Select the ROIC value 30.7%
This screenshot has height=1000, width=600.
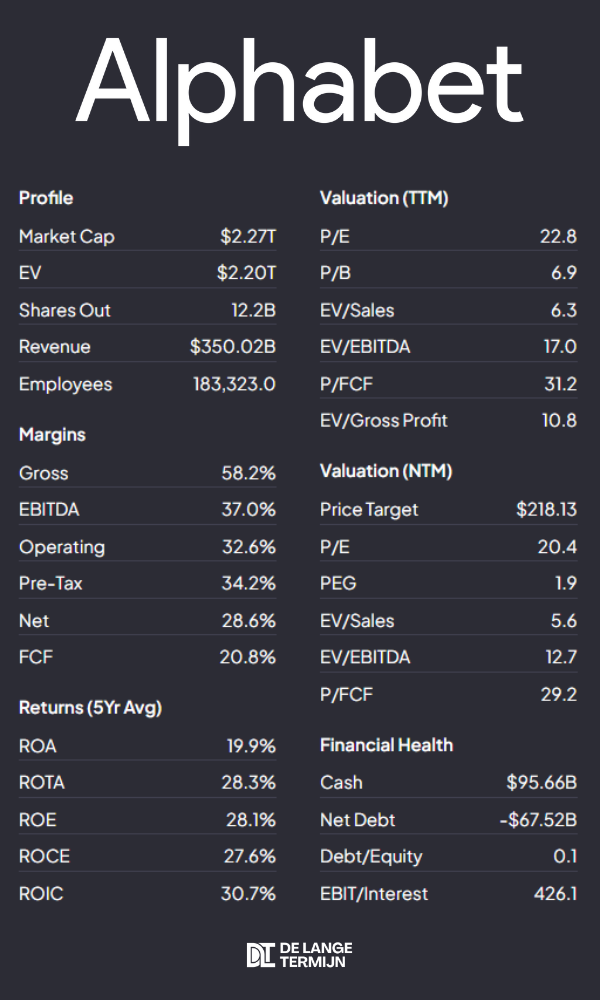[x=248, y=893]
